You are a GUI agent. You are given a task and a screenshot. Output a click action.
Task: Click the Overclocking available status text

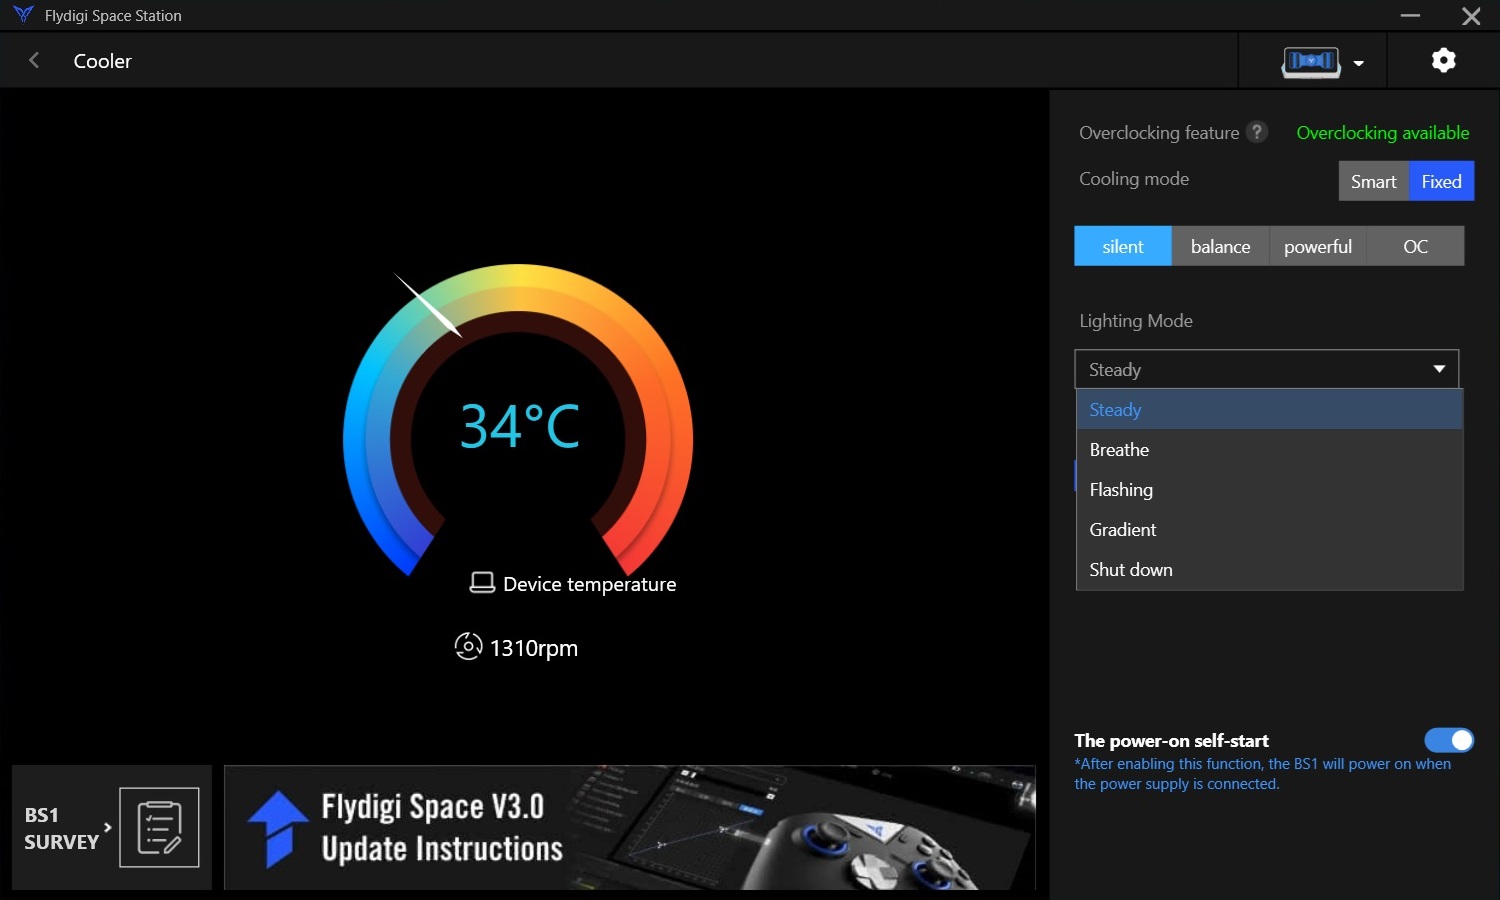tap(1383, 133)
